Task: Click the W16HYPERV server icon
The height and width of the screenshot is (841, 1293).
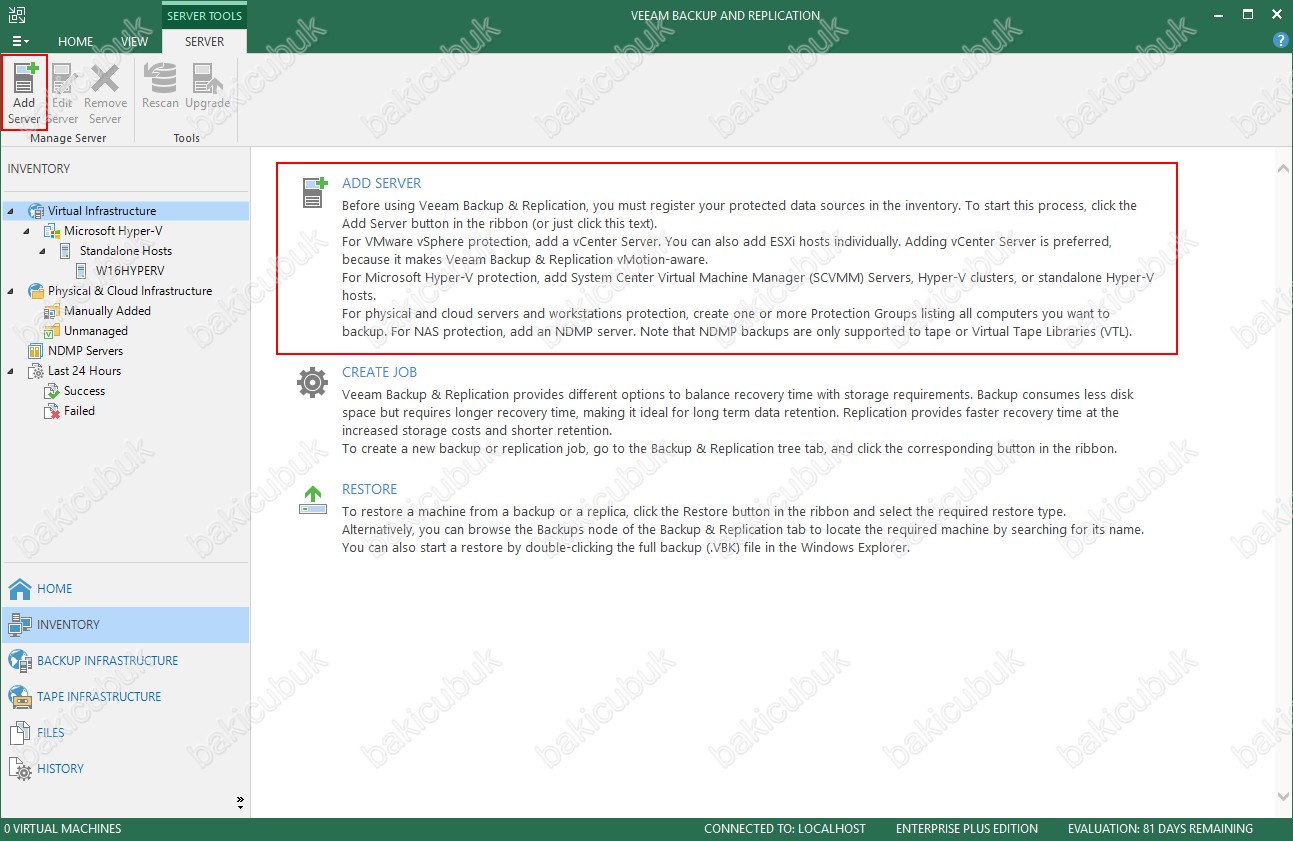Action: [x=82, y=271]
